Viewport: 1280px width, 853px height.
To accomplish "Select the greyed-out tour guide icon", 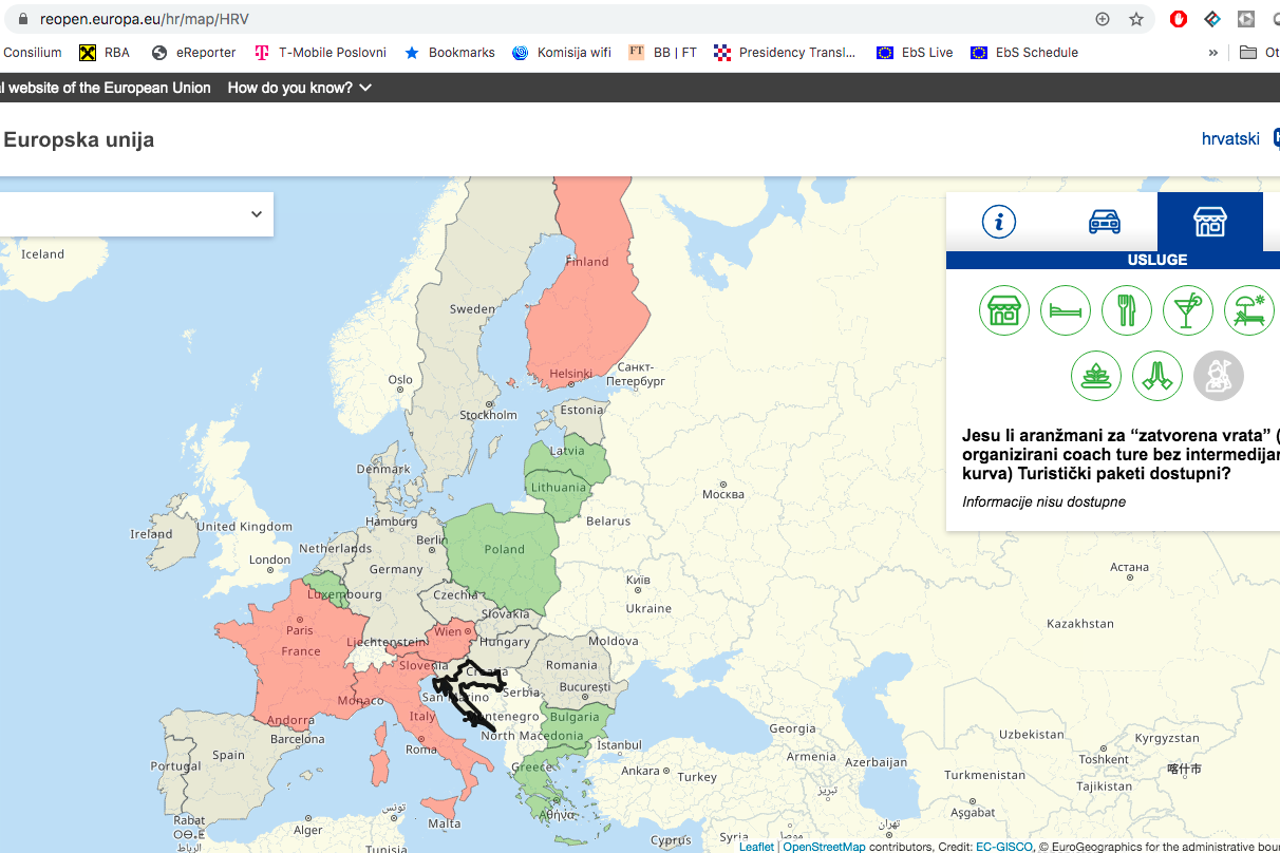I will pos(1218,376).
